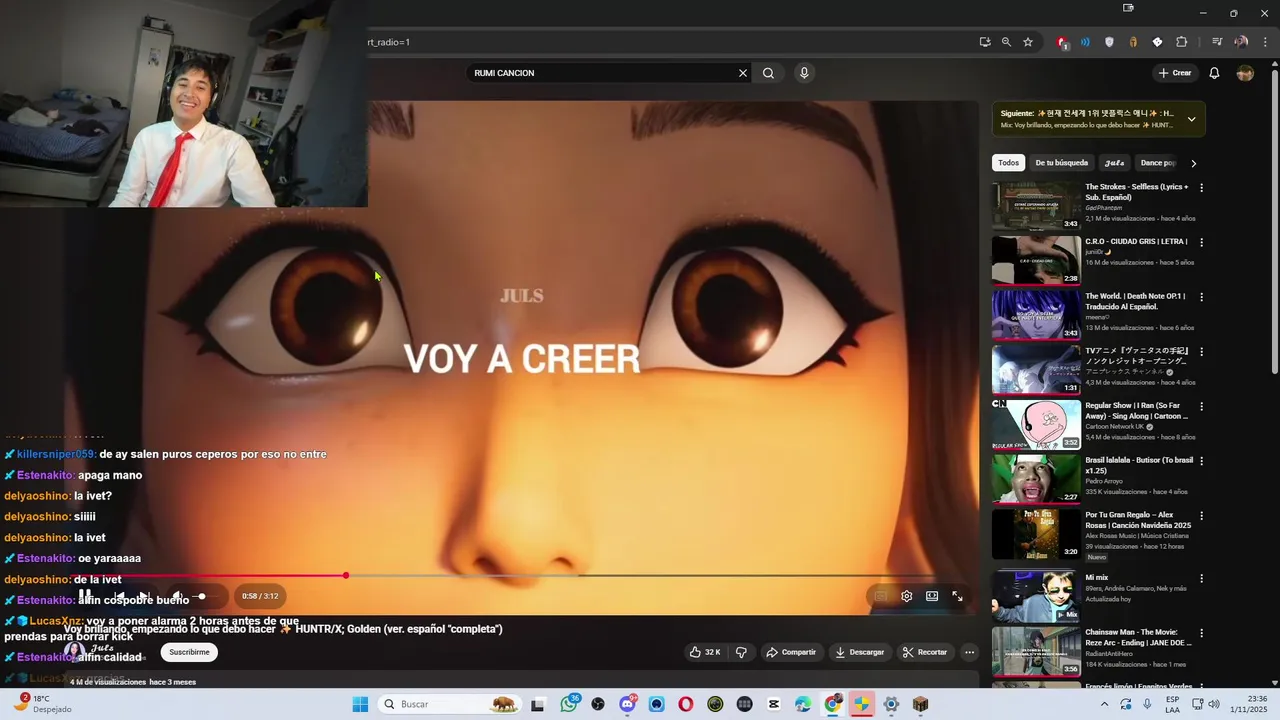The height and width of the screenshot is (720, 1280).
Task: Open the YouTube account avatar menu
Action: point(1245,73)
